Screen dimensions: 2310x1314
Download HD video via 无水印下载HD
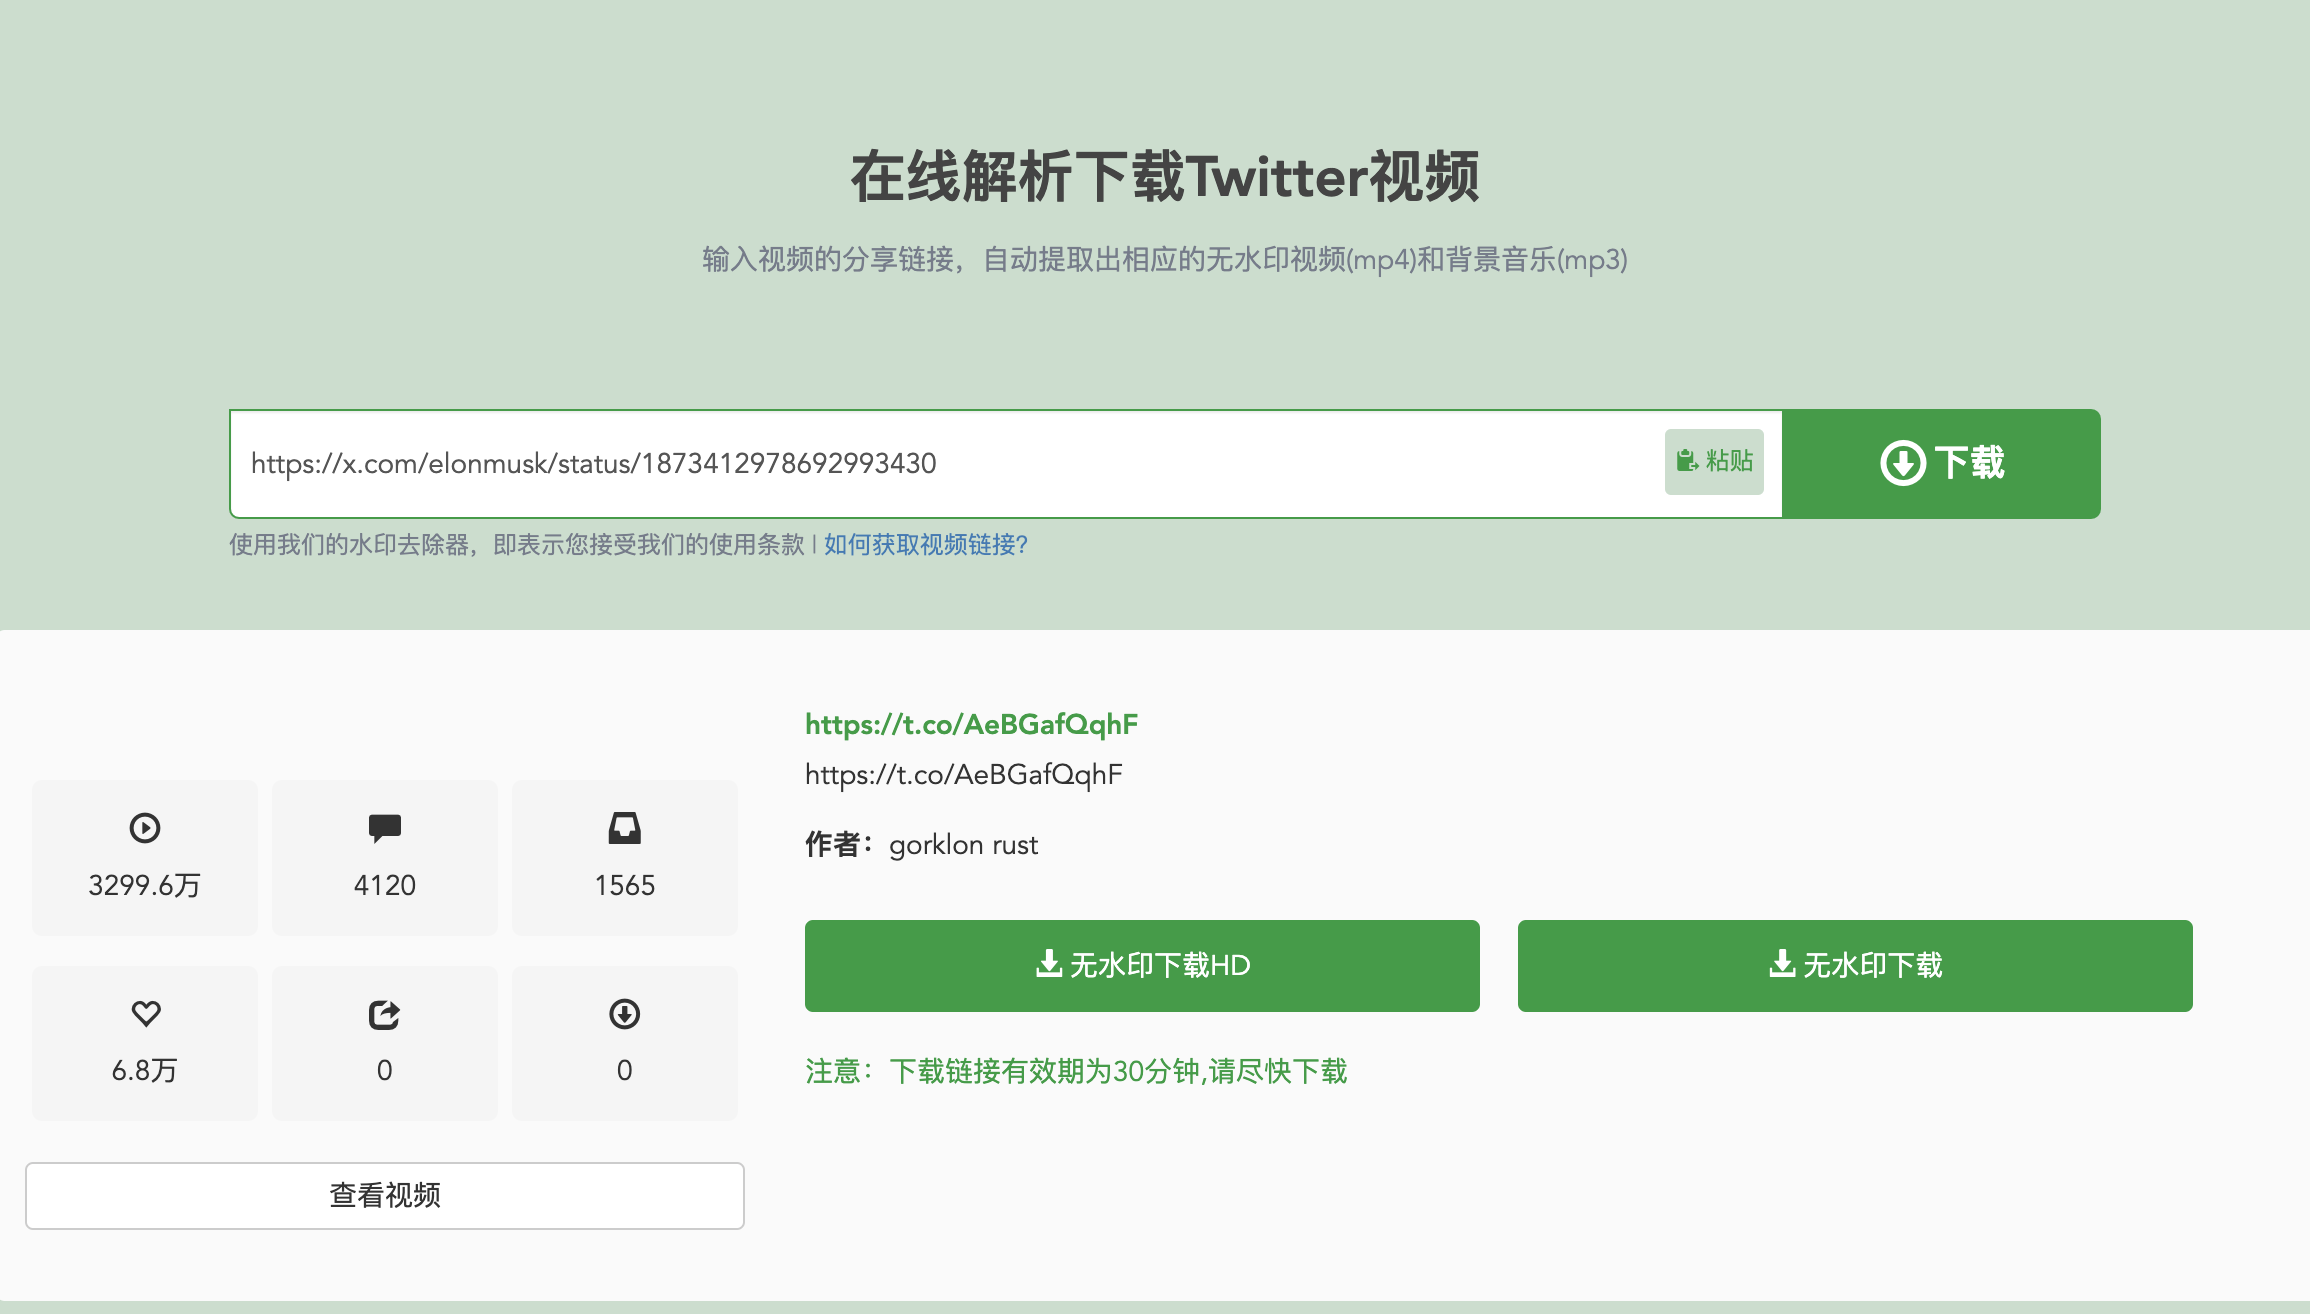tap(1142, 966)
